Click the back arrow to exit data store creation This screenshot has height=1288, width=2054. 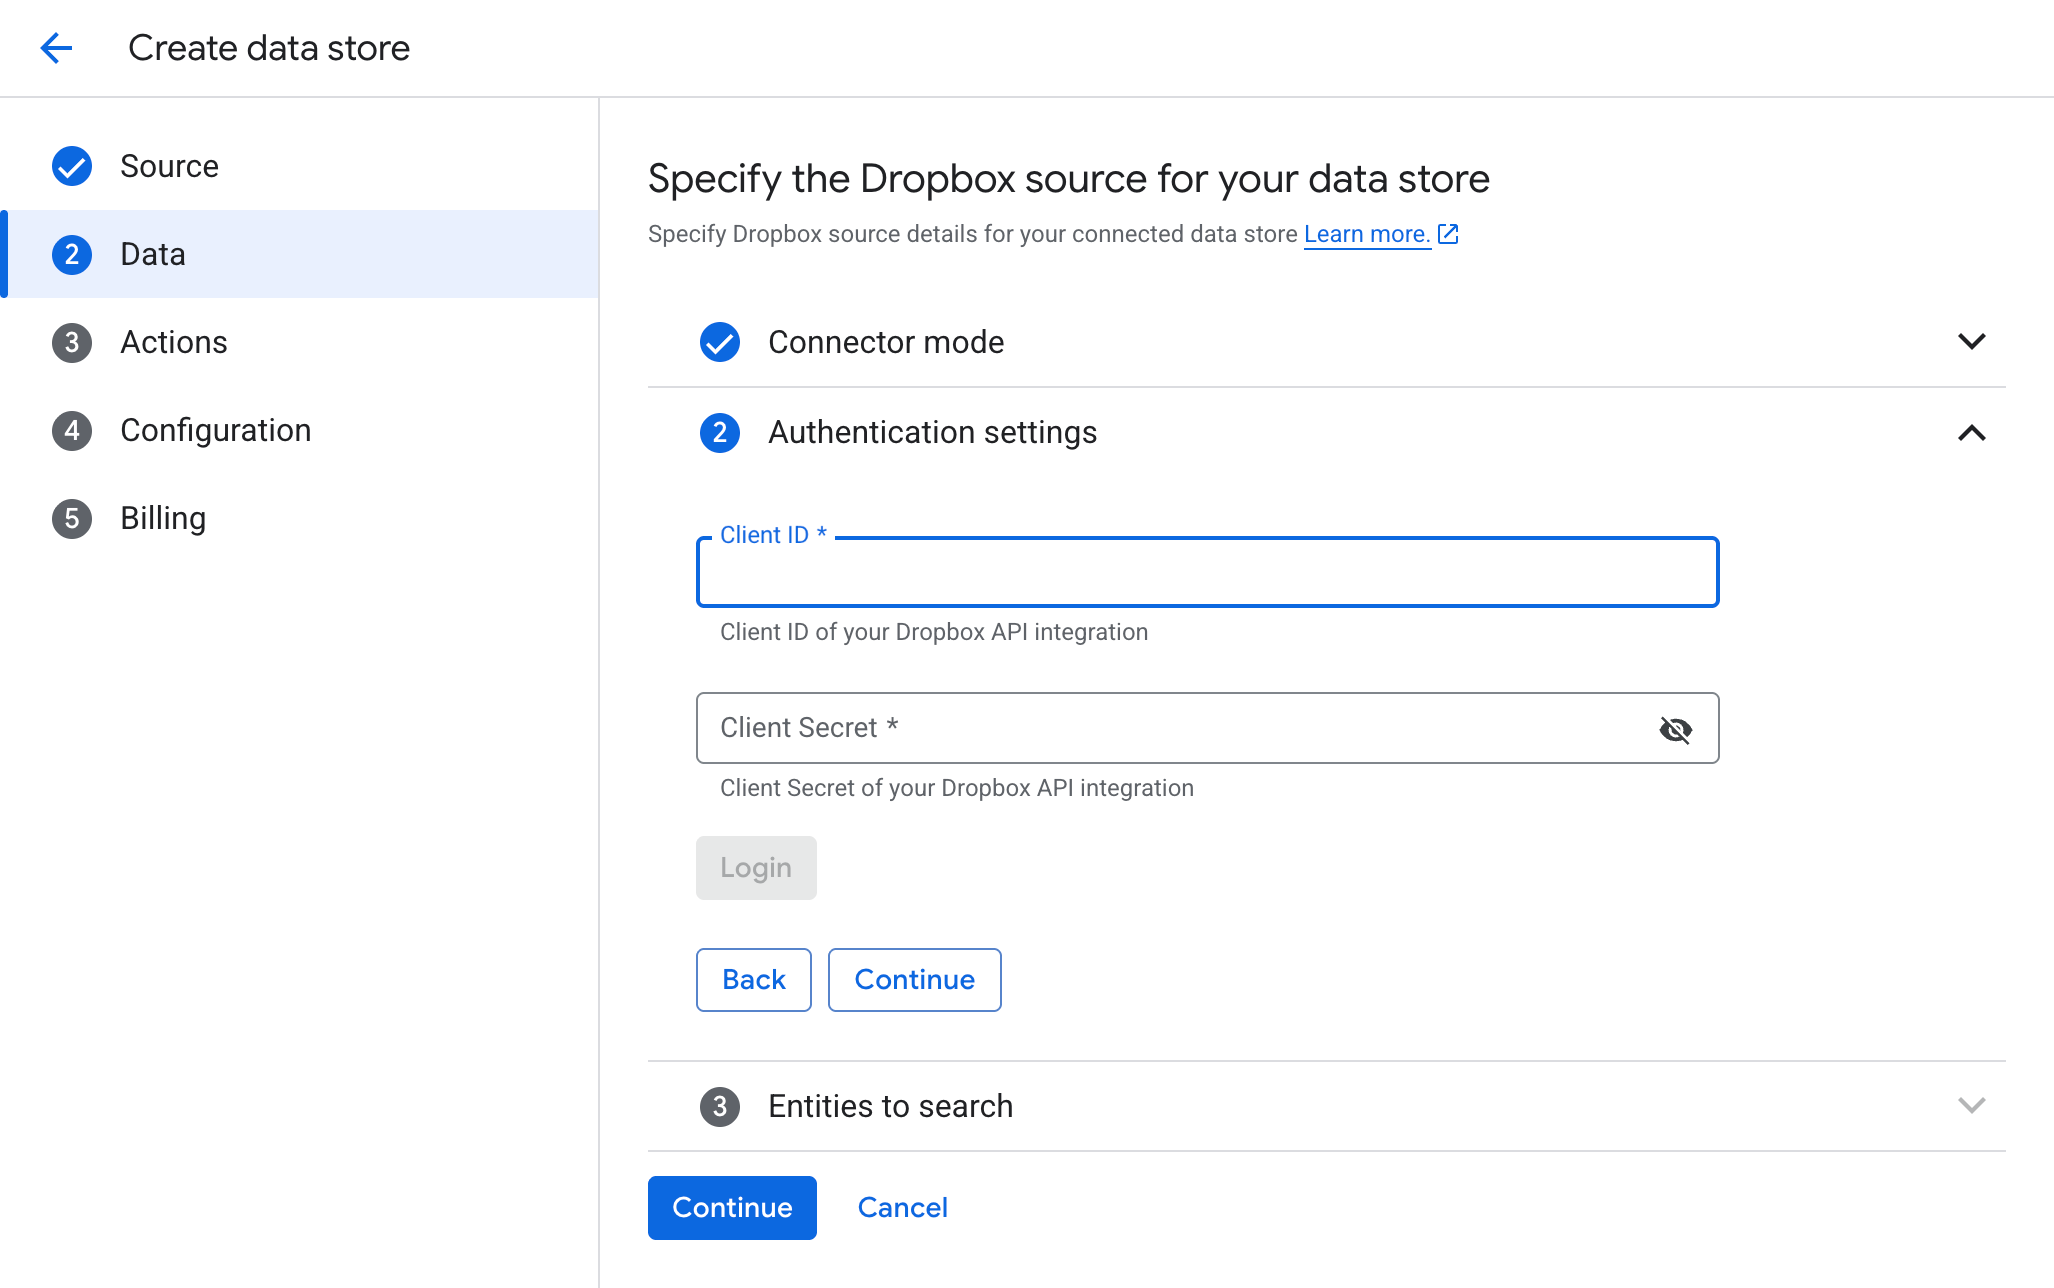point(57,47)
